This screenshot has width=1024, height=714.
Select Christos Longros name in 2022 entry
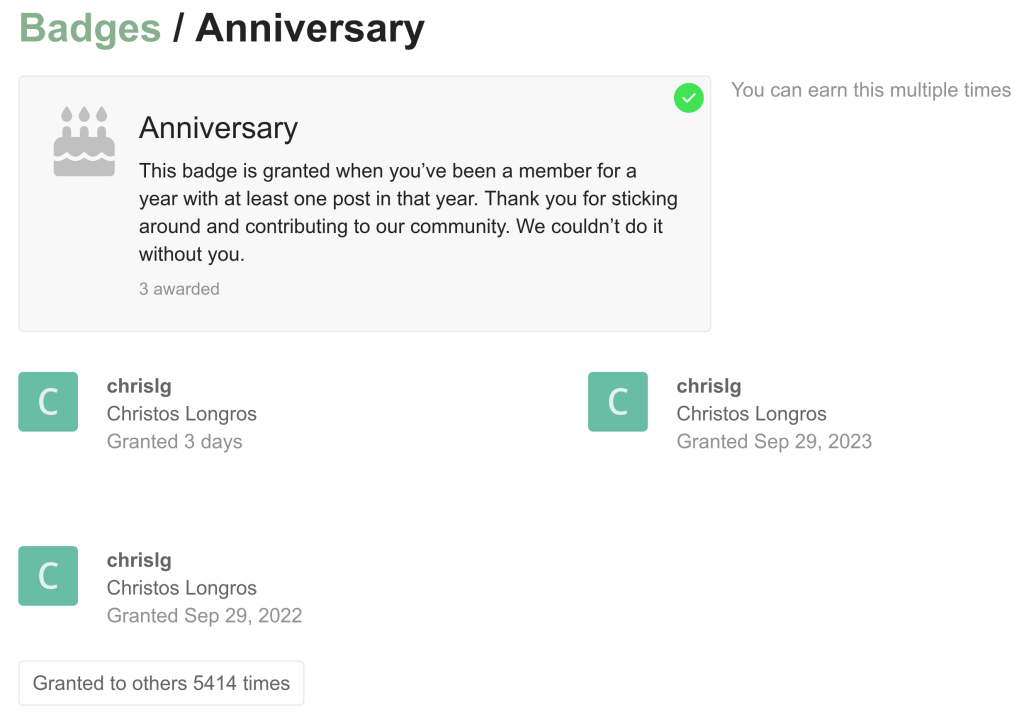(x=182, y=588)
